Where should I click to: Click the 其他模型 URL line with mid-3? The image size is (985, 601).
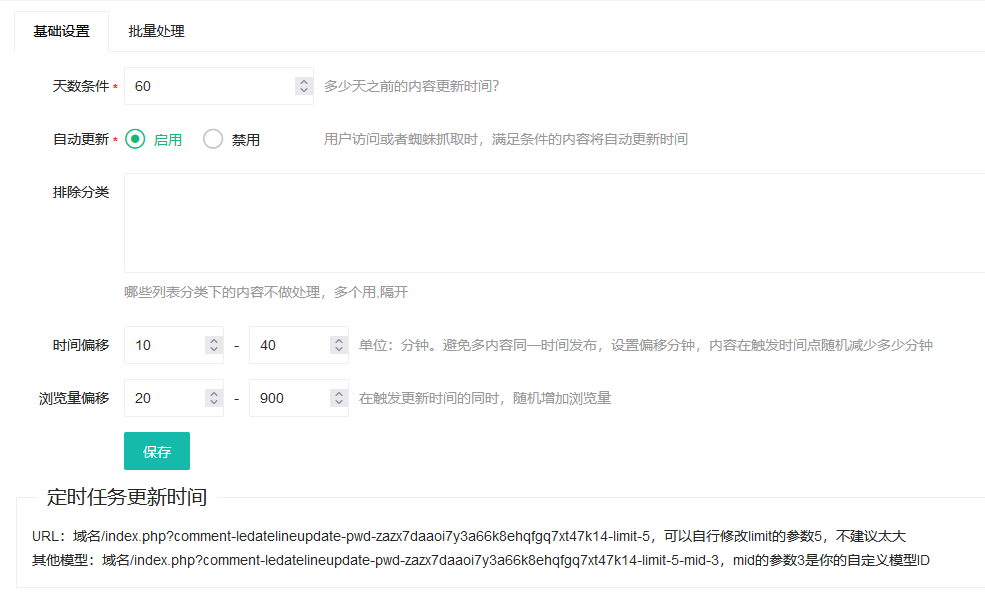(x=481, y=560)
